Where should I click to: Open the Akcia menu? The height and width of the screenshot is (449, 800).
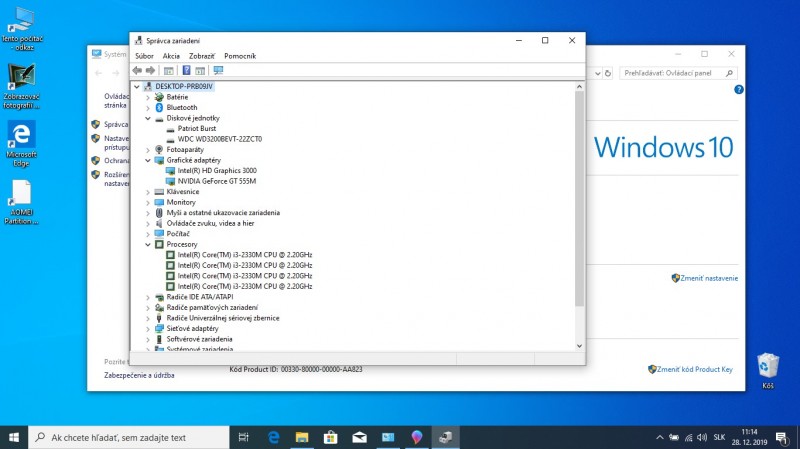pyautogui.click(x=171, y=56)
